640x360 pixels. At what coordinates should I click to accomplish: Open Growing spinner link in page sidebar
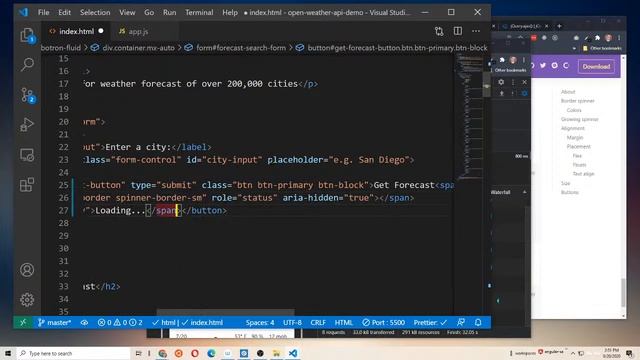click(x=579, y=119)
